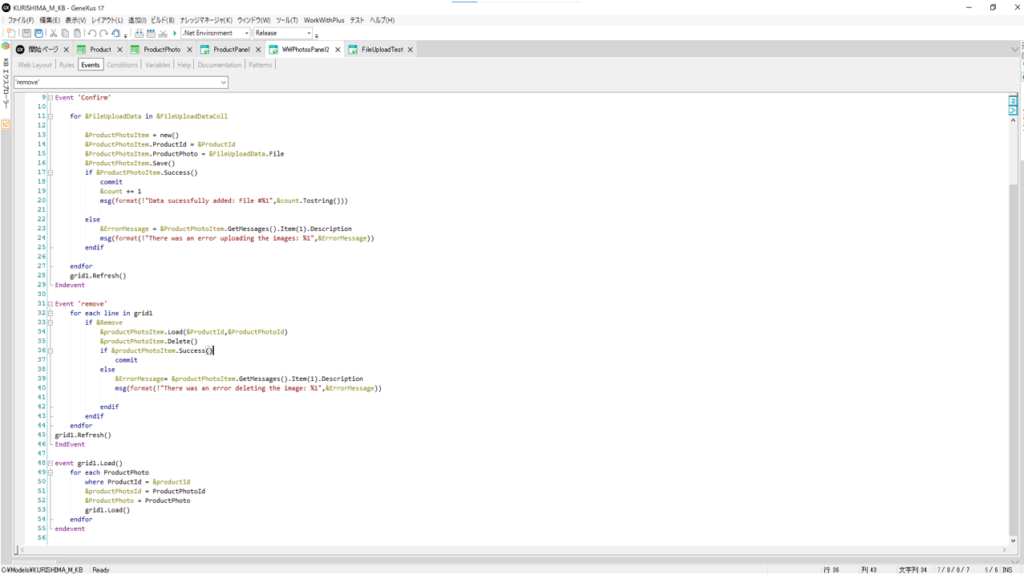Cut selection using the scissors icon
Viewport: 1024px width, 579px height.
tap(54, 33)
